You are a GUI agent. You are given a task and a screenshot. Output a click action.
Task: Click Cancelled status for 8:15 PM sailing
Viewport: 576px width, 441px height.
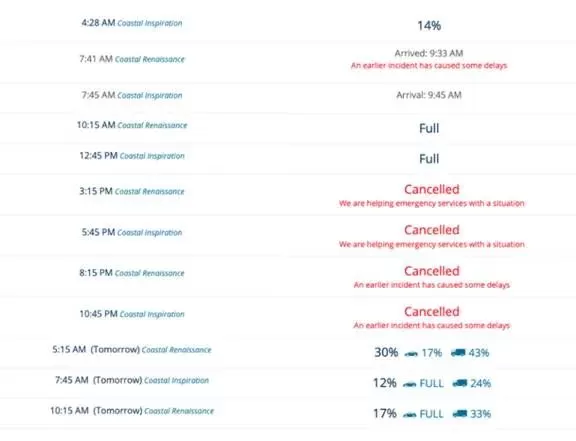tap(432, 271)
